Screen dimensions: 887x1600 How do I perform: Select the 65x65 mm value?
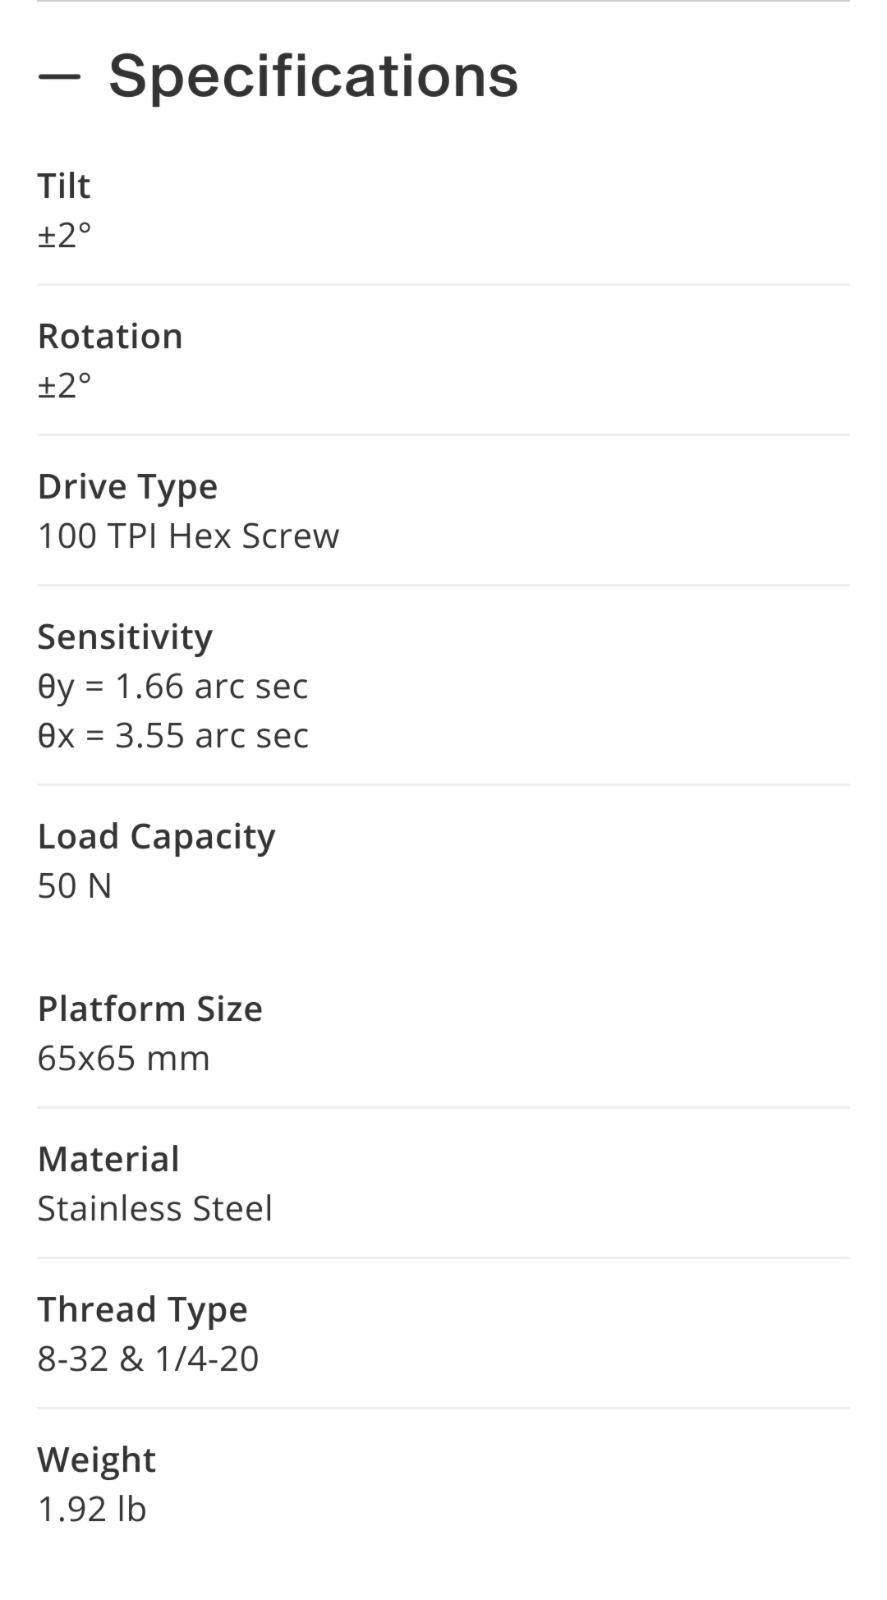(123, 1058)
